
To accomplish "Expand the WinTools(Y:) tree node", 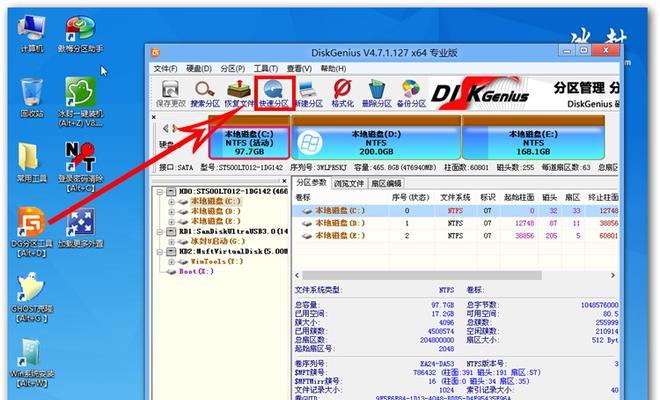I will pyautogui.click(x=171, y=262).
